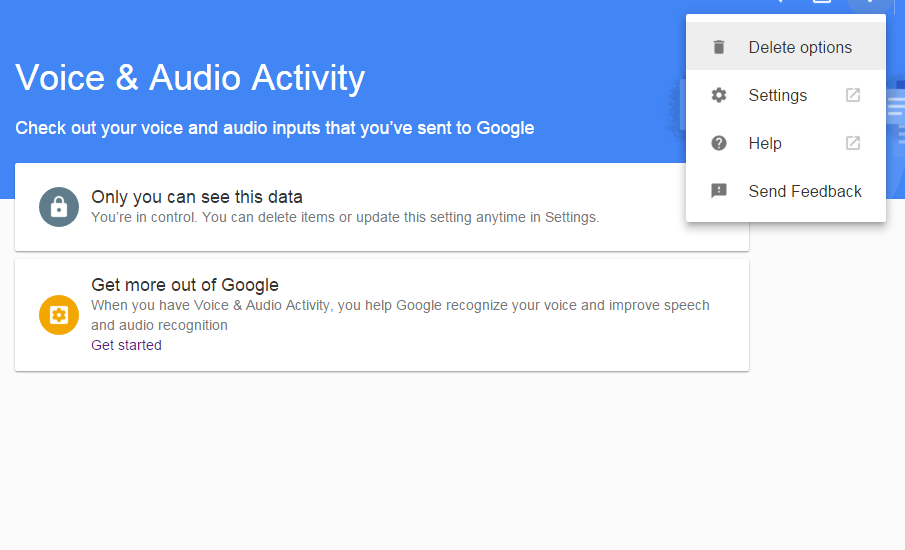This screenshot has width=905, height=550.
Task: Click the padlock icon on the privacy card
Action: (59, 207)
